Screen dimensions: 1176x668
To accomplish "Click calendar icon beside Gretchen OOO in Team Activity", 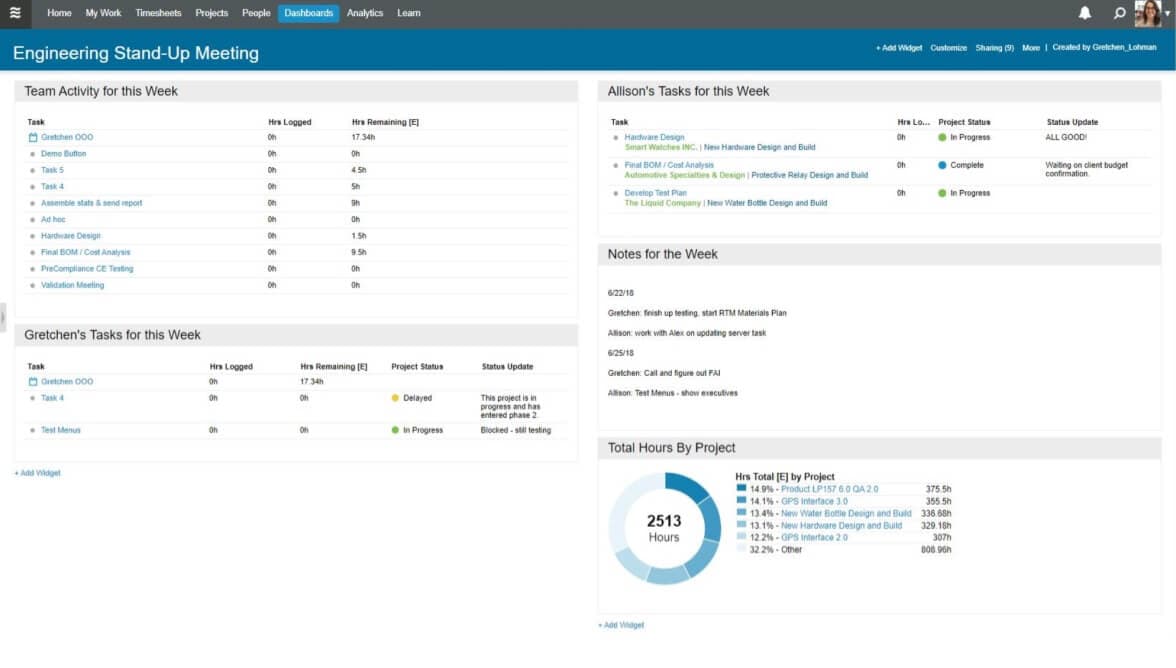I will coord(32,137).
